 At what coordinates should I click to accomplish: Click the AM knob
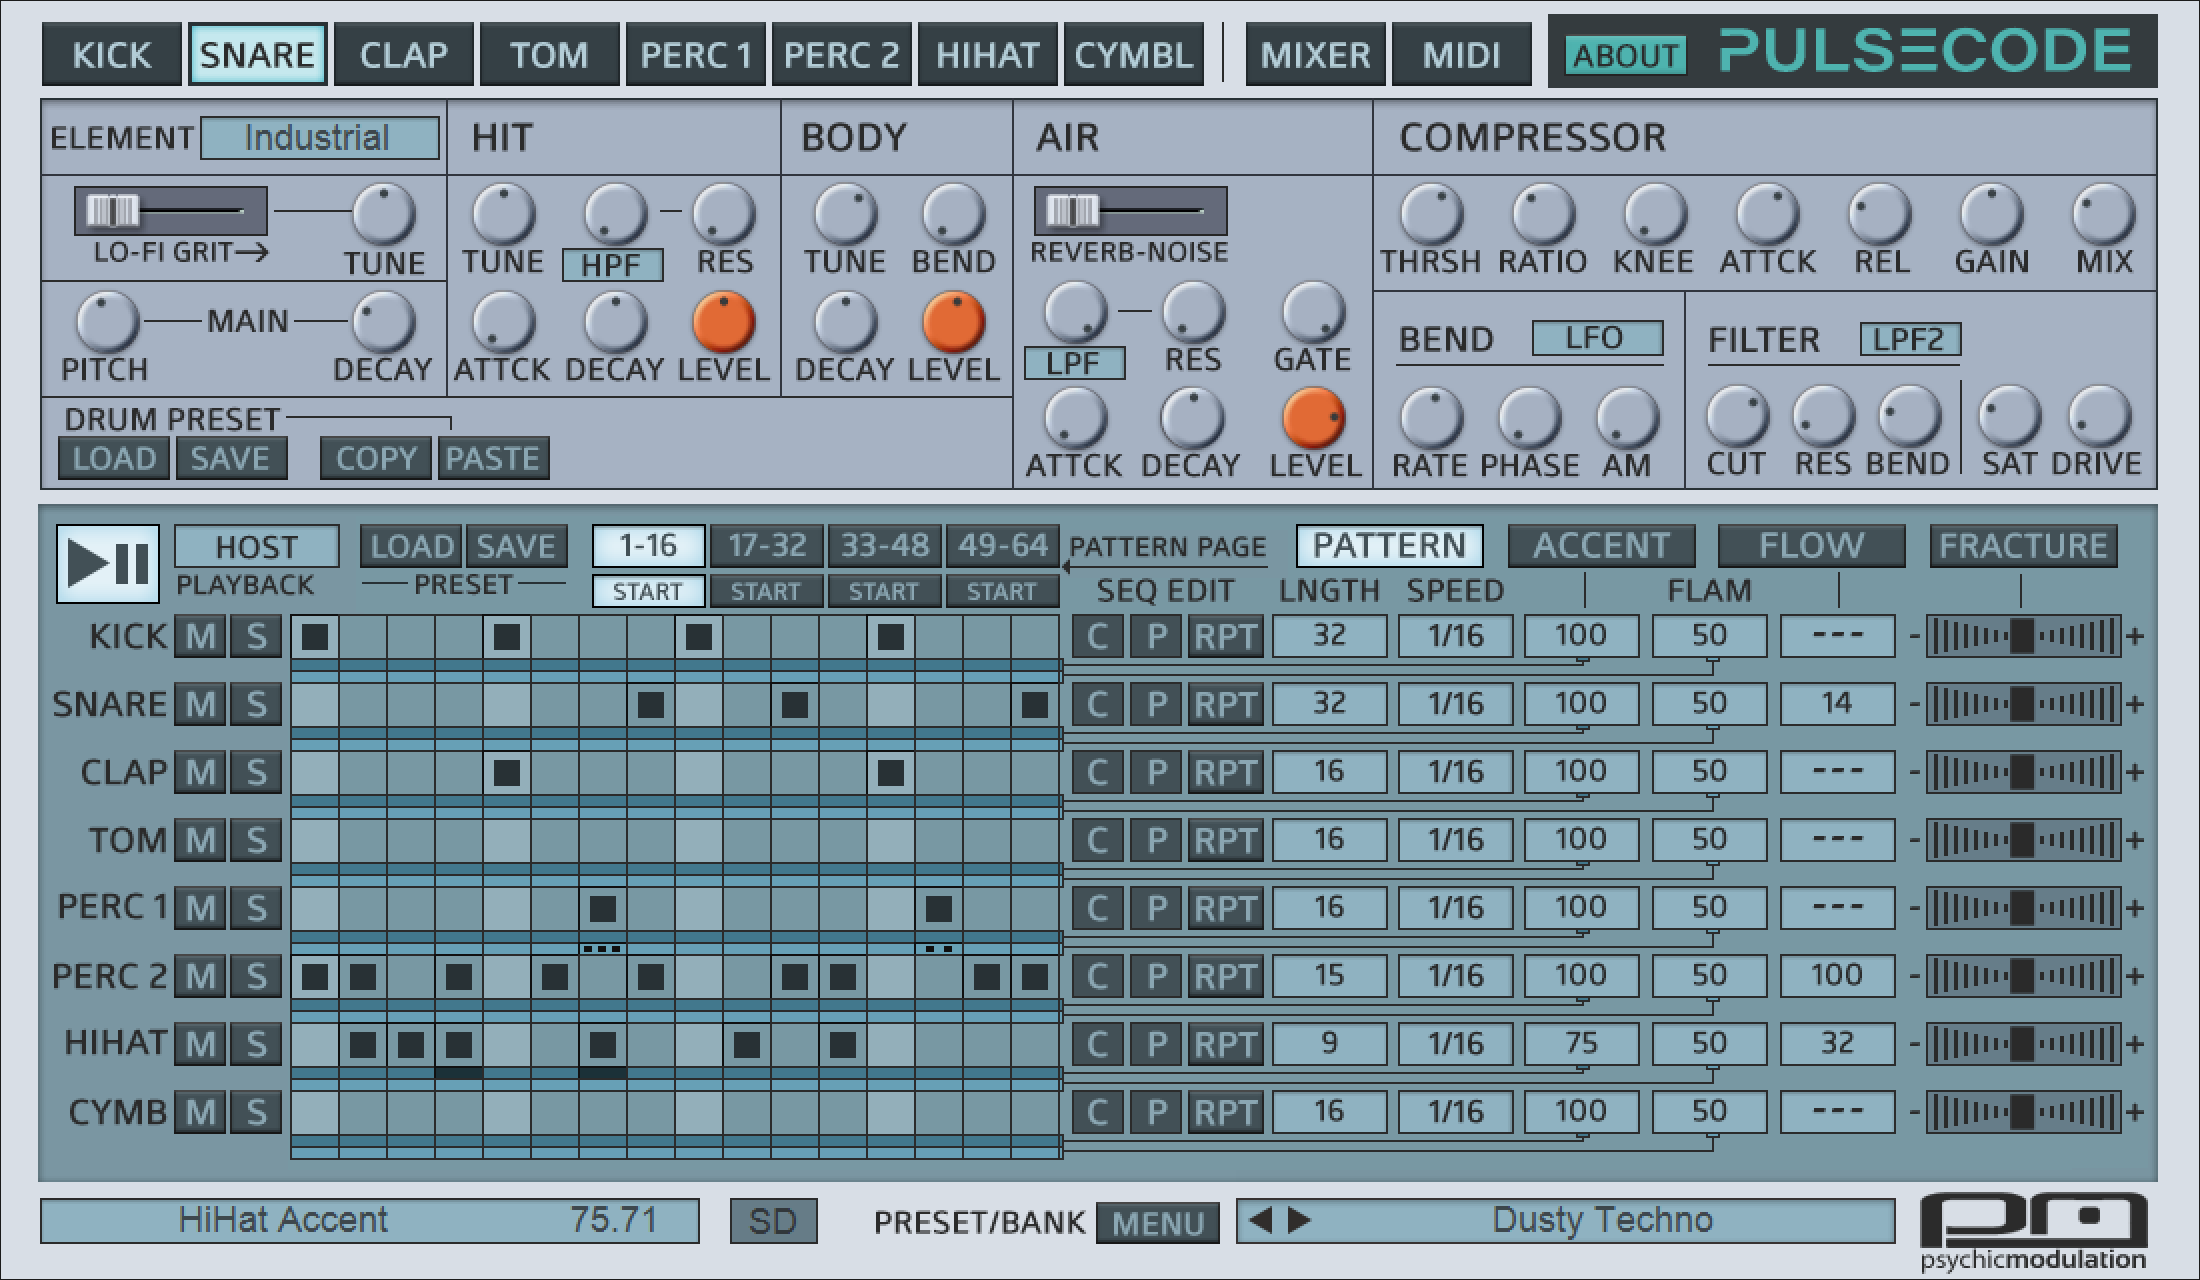pyautogui.click(x=1627, y=418)
